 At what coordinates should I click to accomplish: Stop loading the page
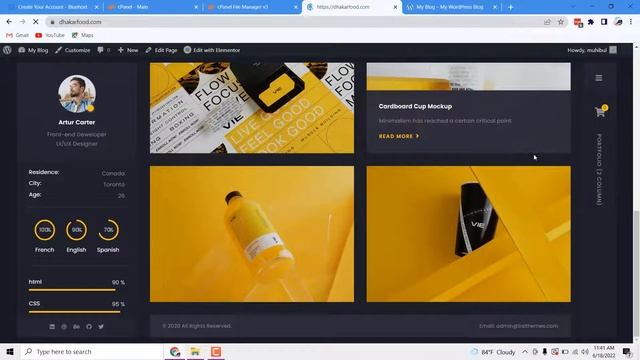pyautogui.click(x=36, y=22)
